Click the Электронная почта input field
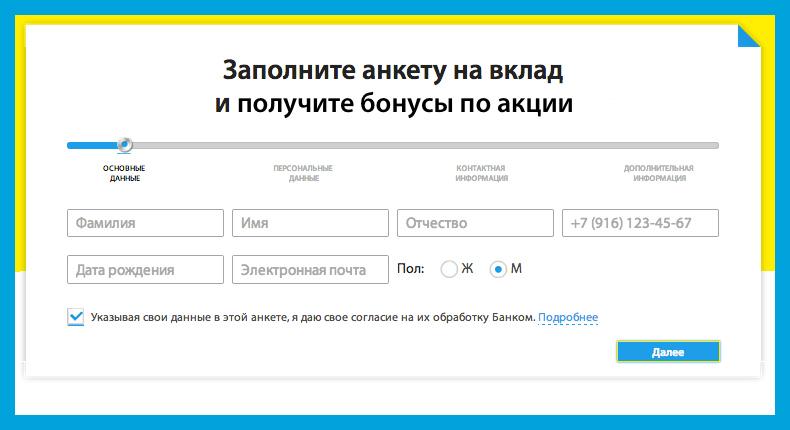The height and width of the screenshot is (430, 790). click(x=310, y=270)
